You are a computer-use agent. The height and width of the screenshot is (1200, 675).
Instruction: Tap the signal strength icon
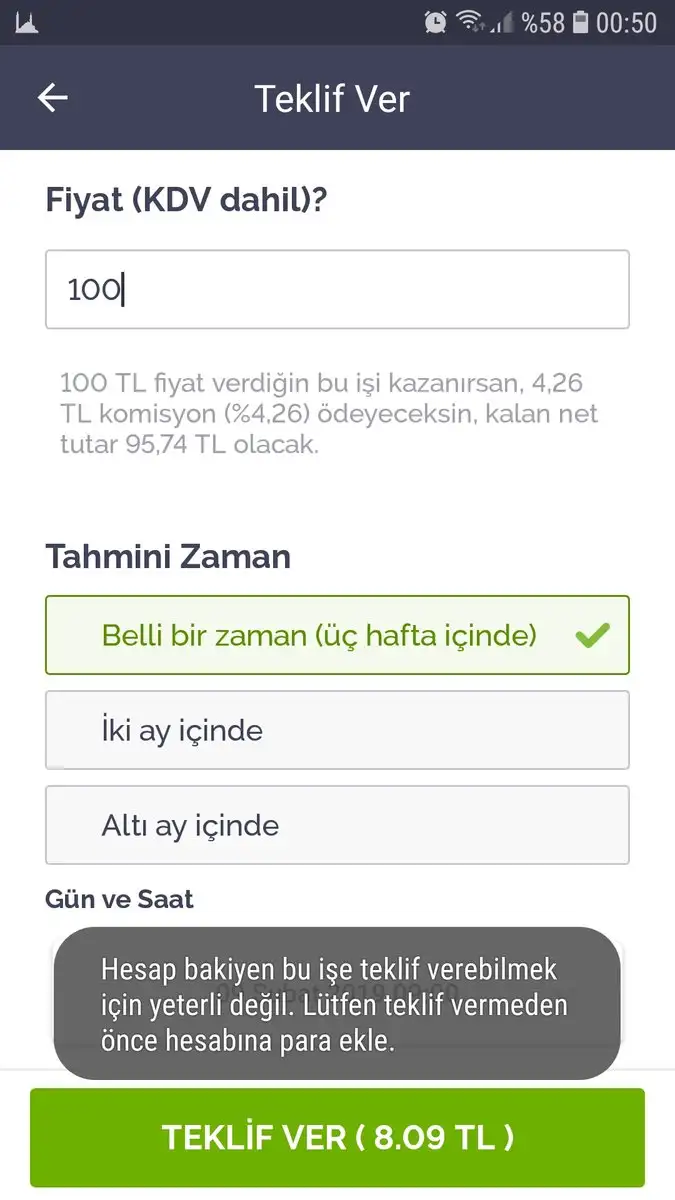501,22
